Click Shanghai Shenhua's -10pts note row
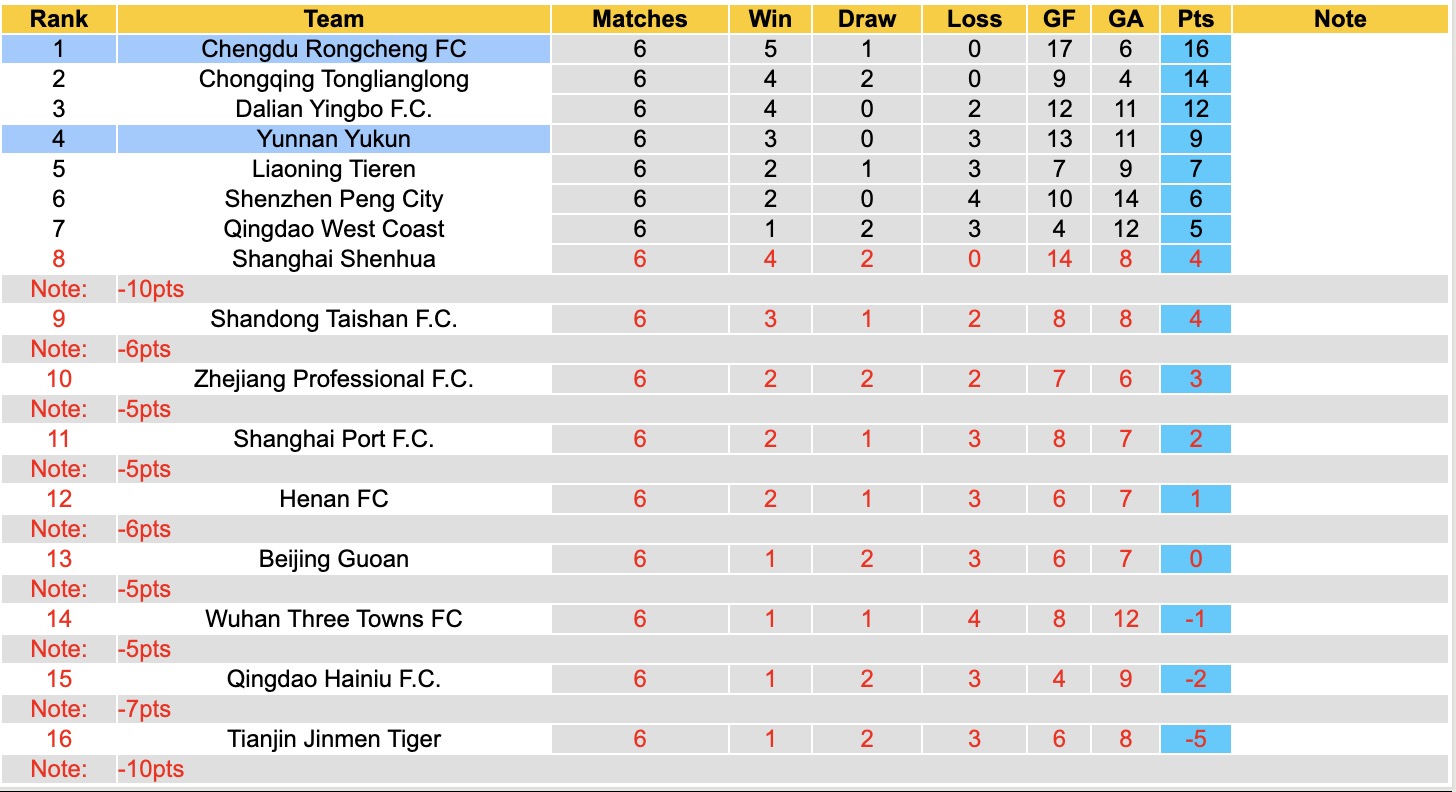The height and width of the screenshot is (792, 1456). point(150,289)
